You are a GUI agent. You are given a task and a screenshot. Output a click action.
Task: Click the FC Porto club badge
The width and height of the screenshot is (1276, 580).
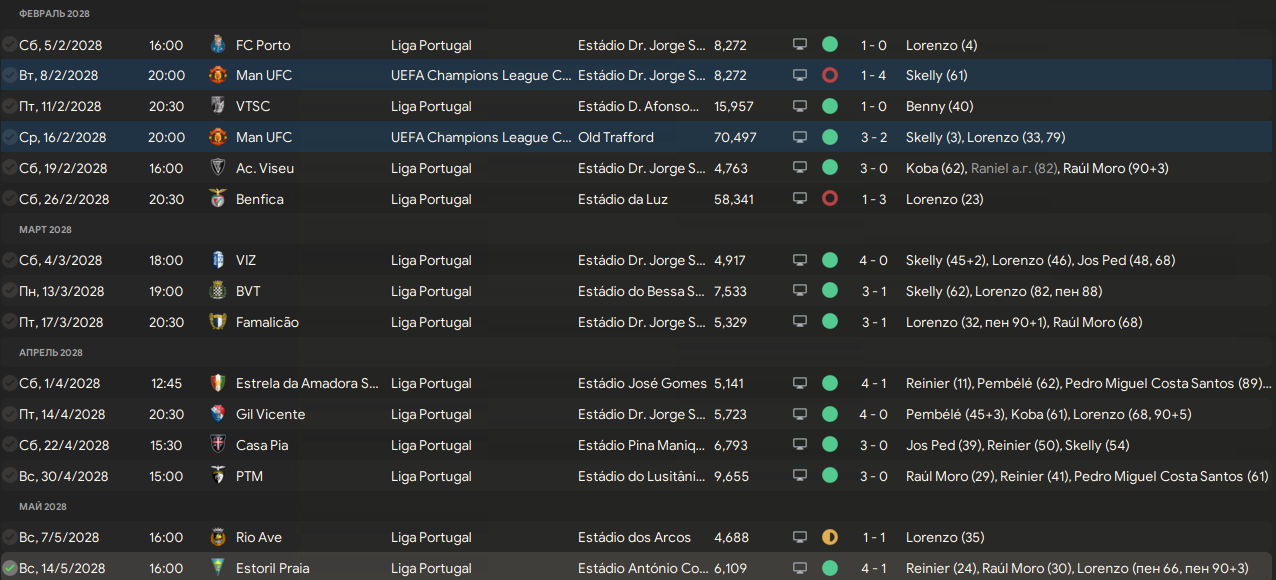click(x=217, y=45)
